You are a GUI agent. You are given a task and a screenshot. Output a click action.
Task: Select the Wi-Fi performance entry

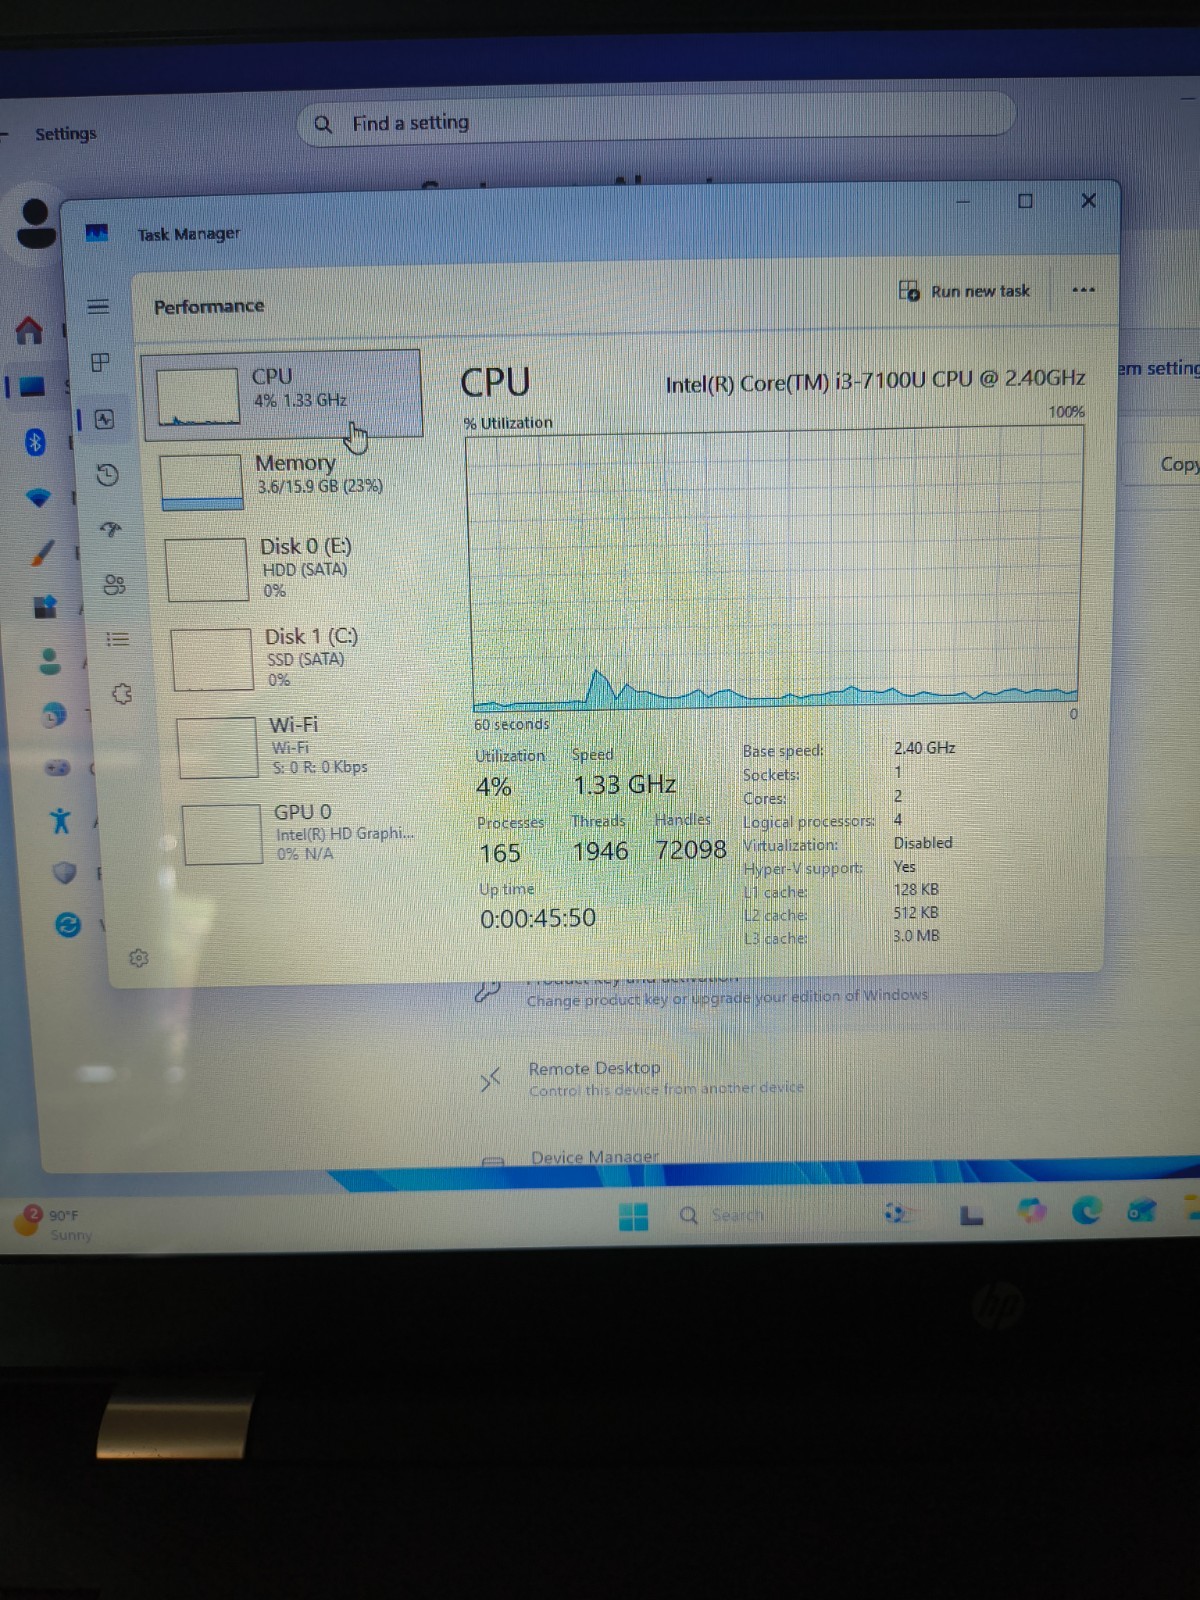300,746
